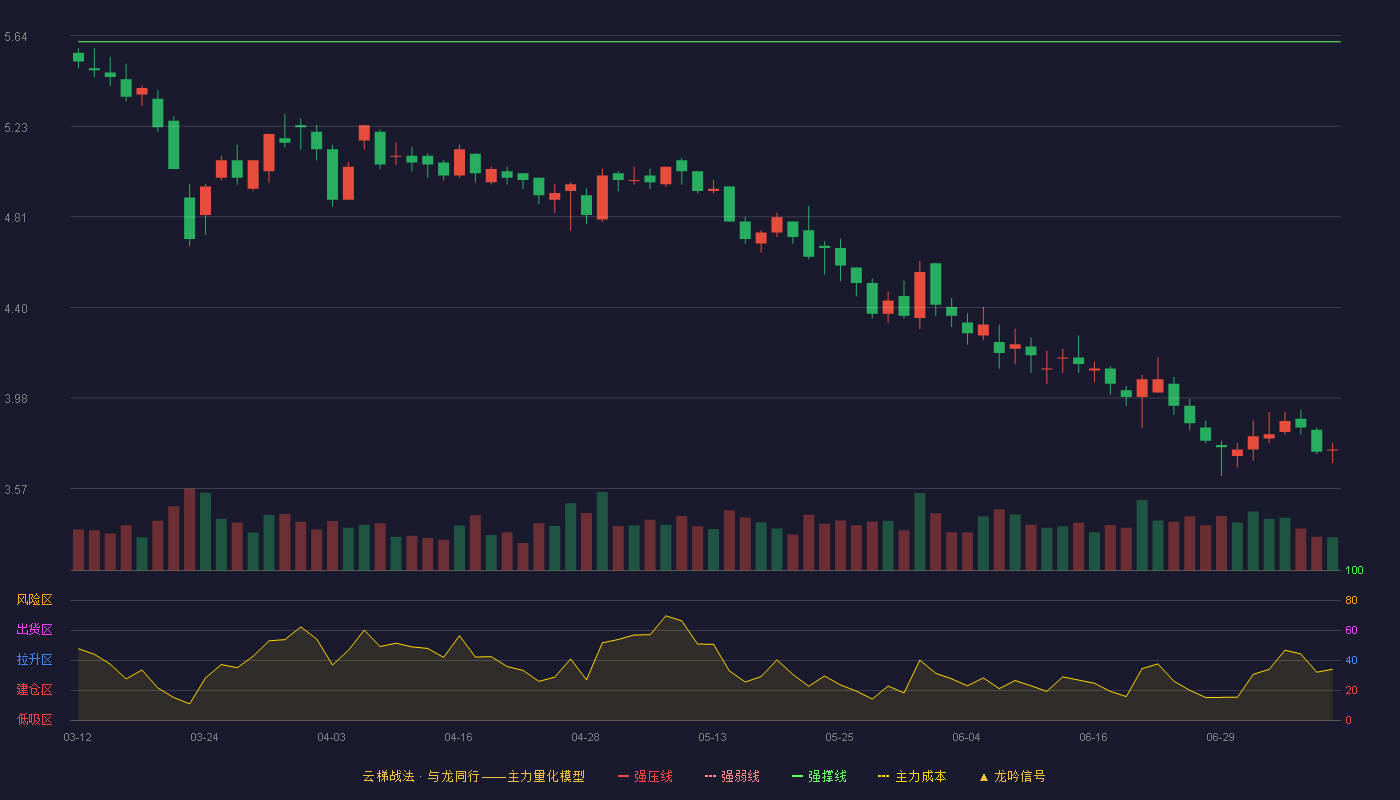Click the green 100 indicator scale value

pyautogui.click(x=1354, y=571)
